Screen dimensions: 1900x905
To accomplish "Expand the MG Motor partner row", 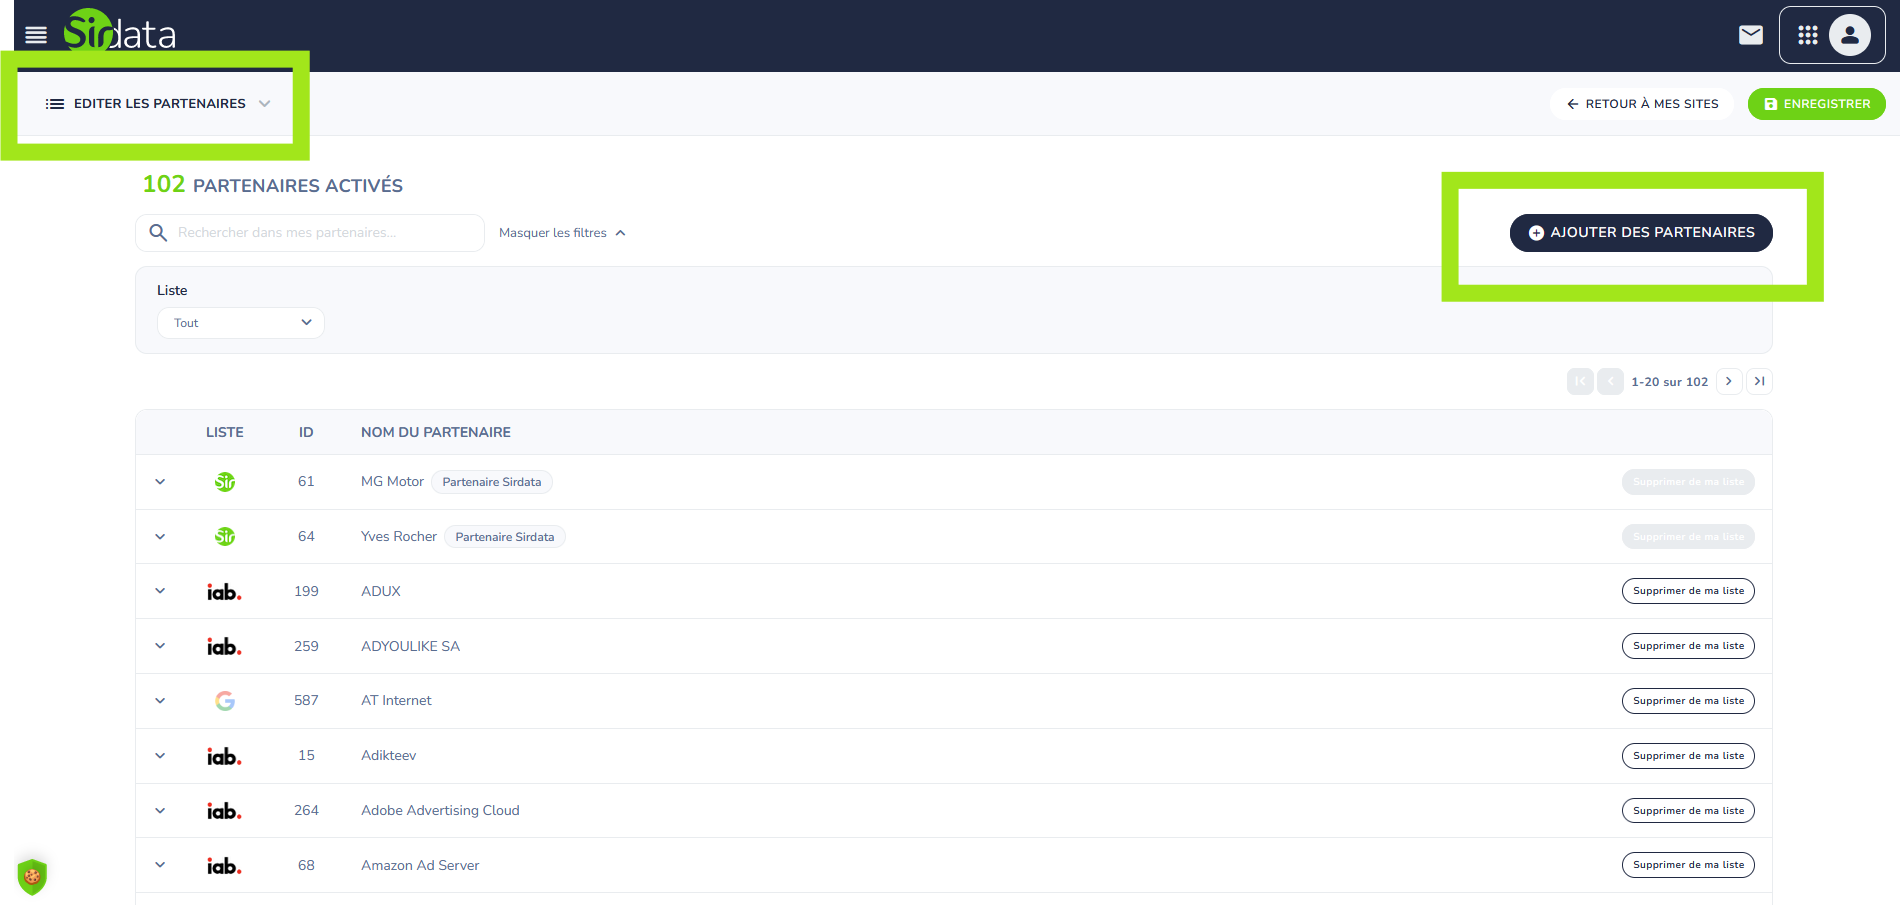I will click(160, 482).
